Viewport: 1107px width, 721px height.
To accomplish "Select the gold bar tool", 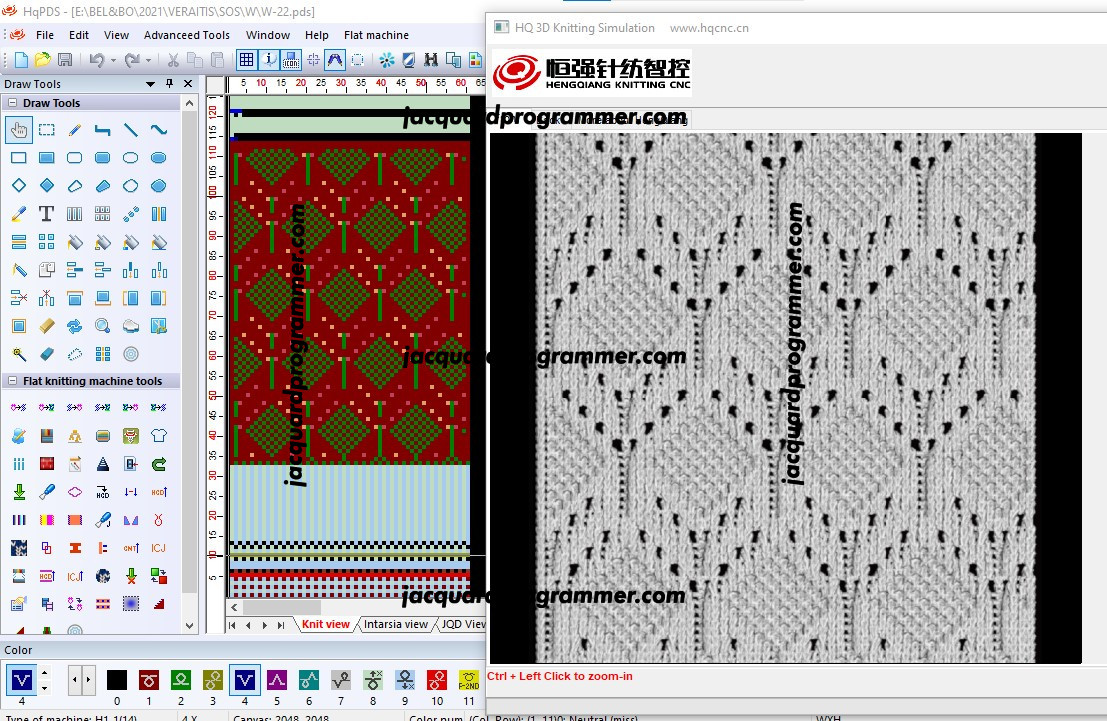I will (47, 326).
